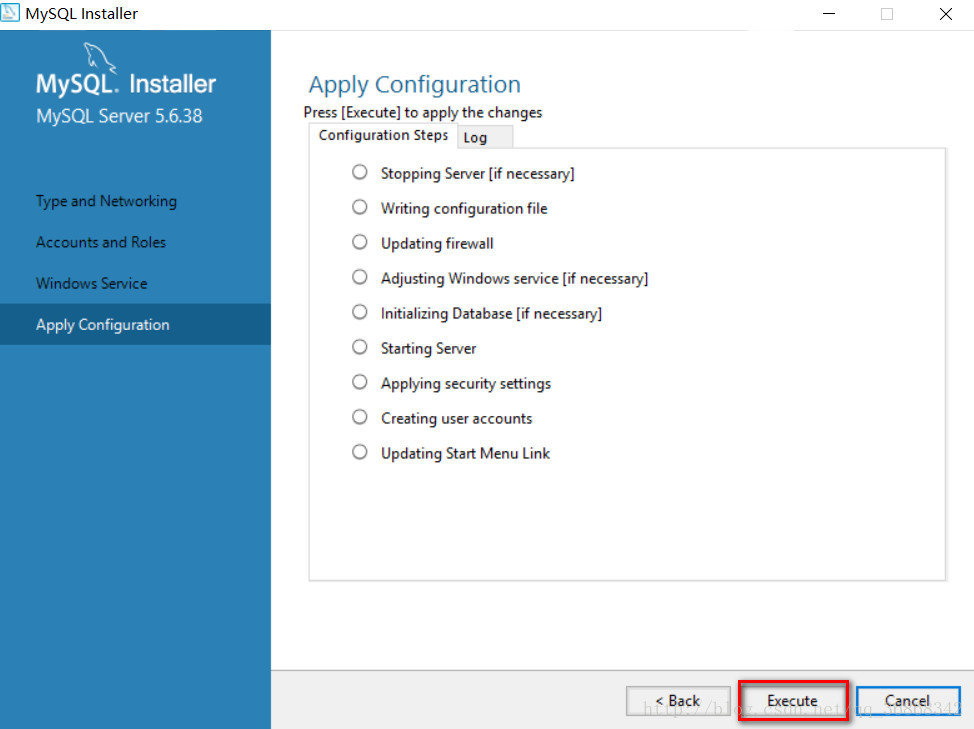Image resolution: width=974 pixels, height=729 pixels.
Task: Click the Starting Server status circle
Action: 360,347
